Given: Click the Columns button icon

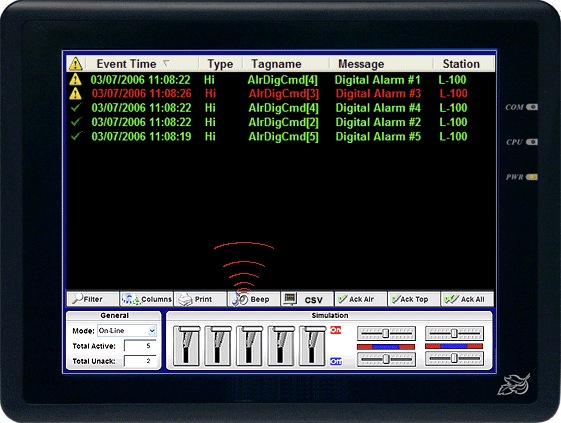Looking at the screenshot, I should click(131, 300).
